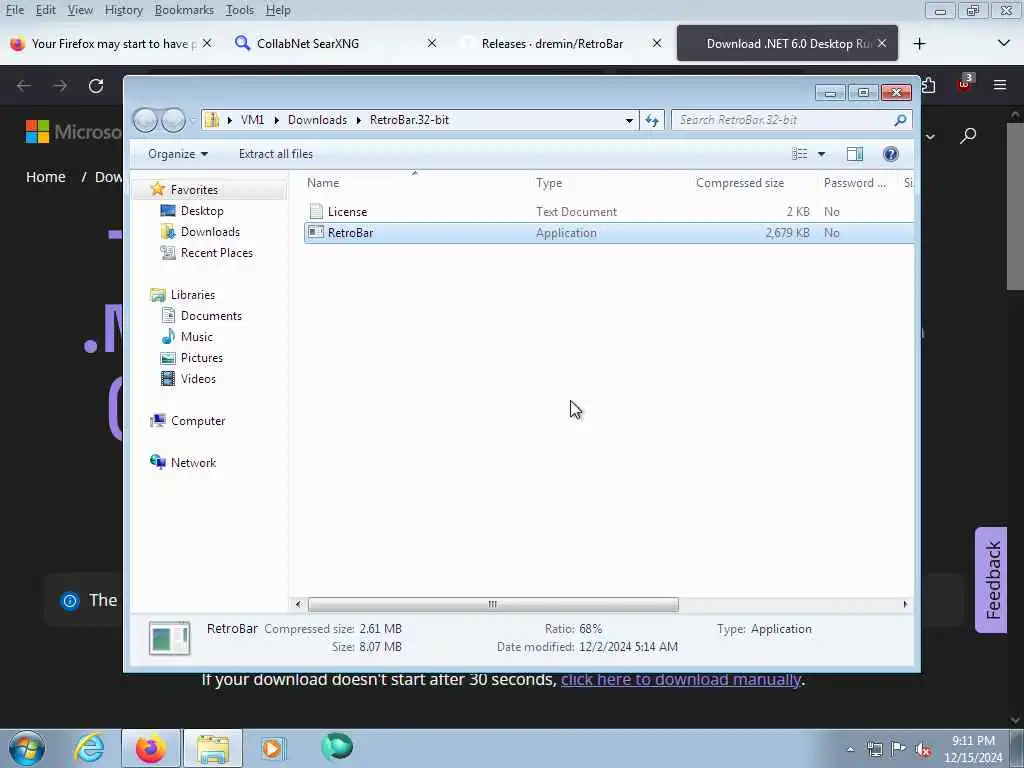Toggle the preview pane button
Screen dimensions: 1024x768
click(x=855, y=154)
